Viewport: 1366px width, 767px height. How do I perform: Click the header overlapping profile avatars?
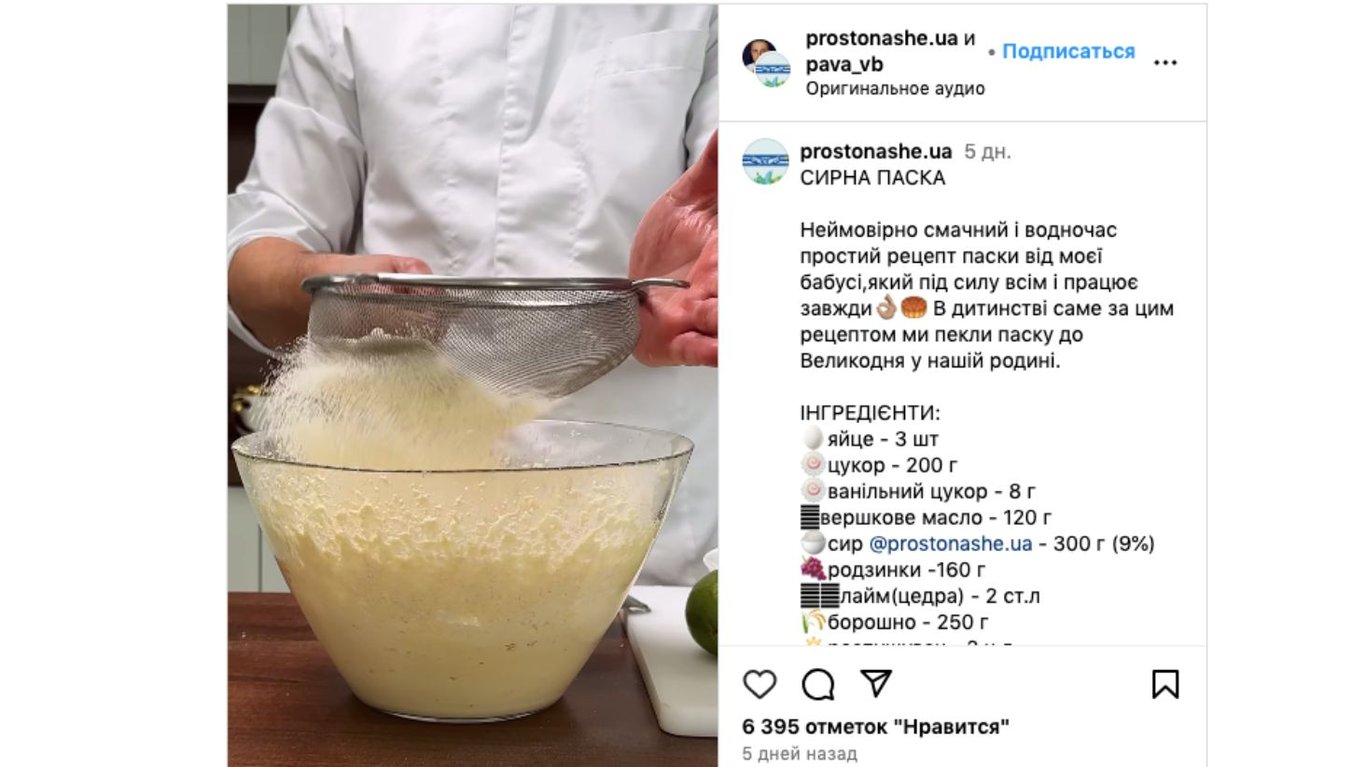click(767, 63)
